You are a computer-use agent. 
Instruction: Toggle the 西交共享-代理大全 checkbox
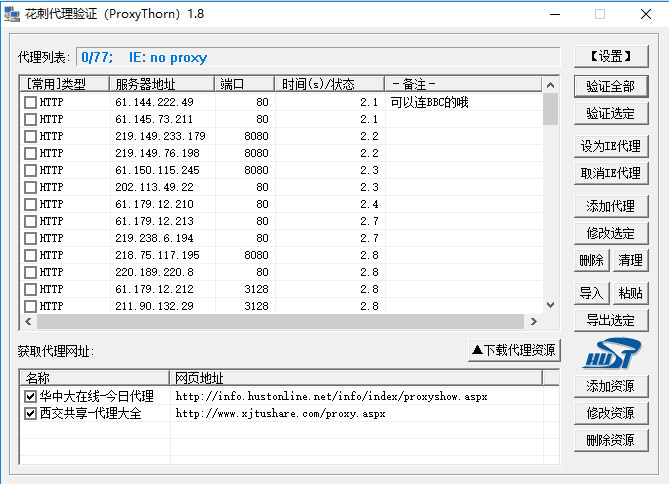click(x=31, y=413)
